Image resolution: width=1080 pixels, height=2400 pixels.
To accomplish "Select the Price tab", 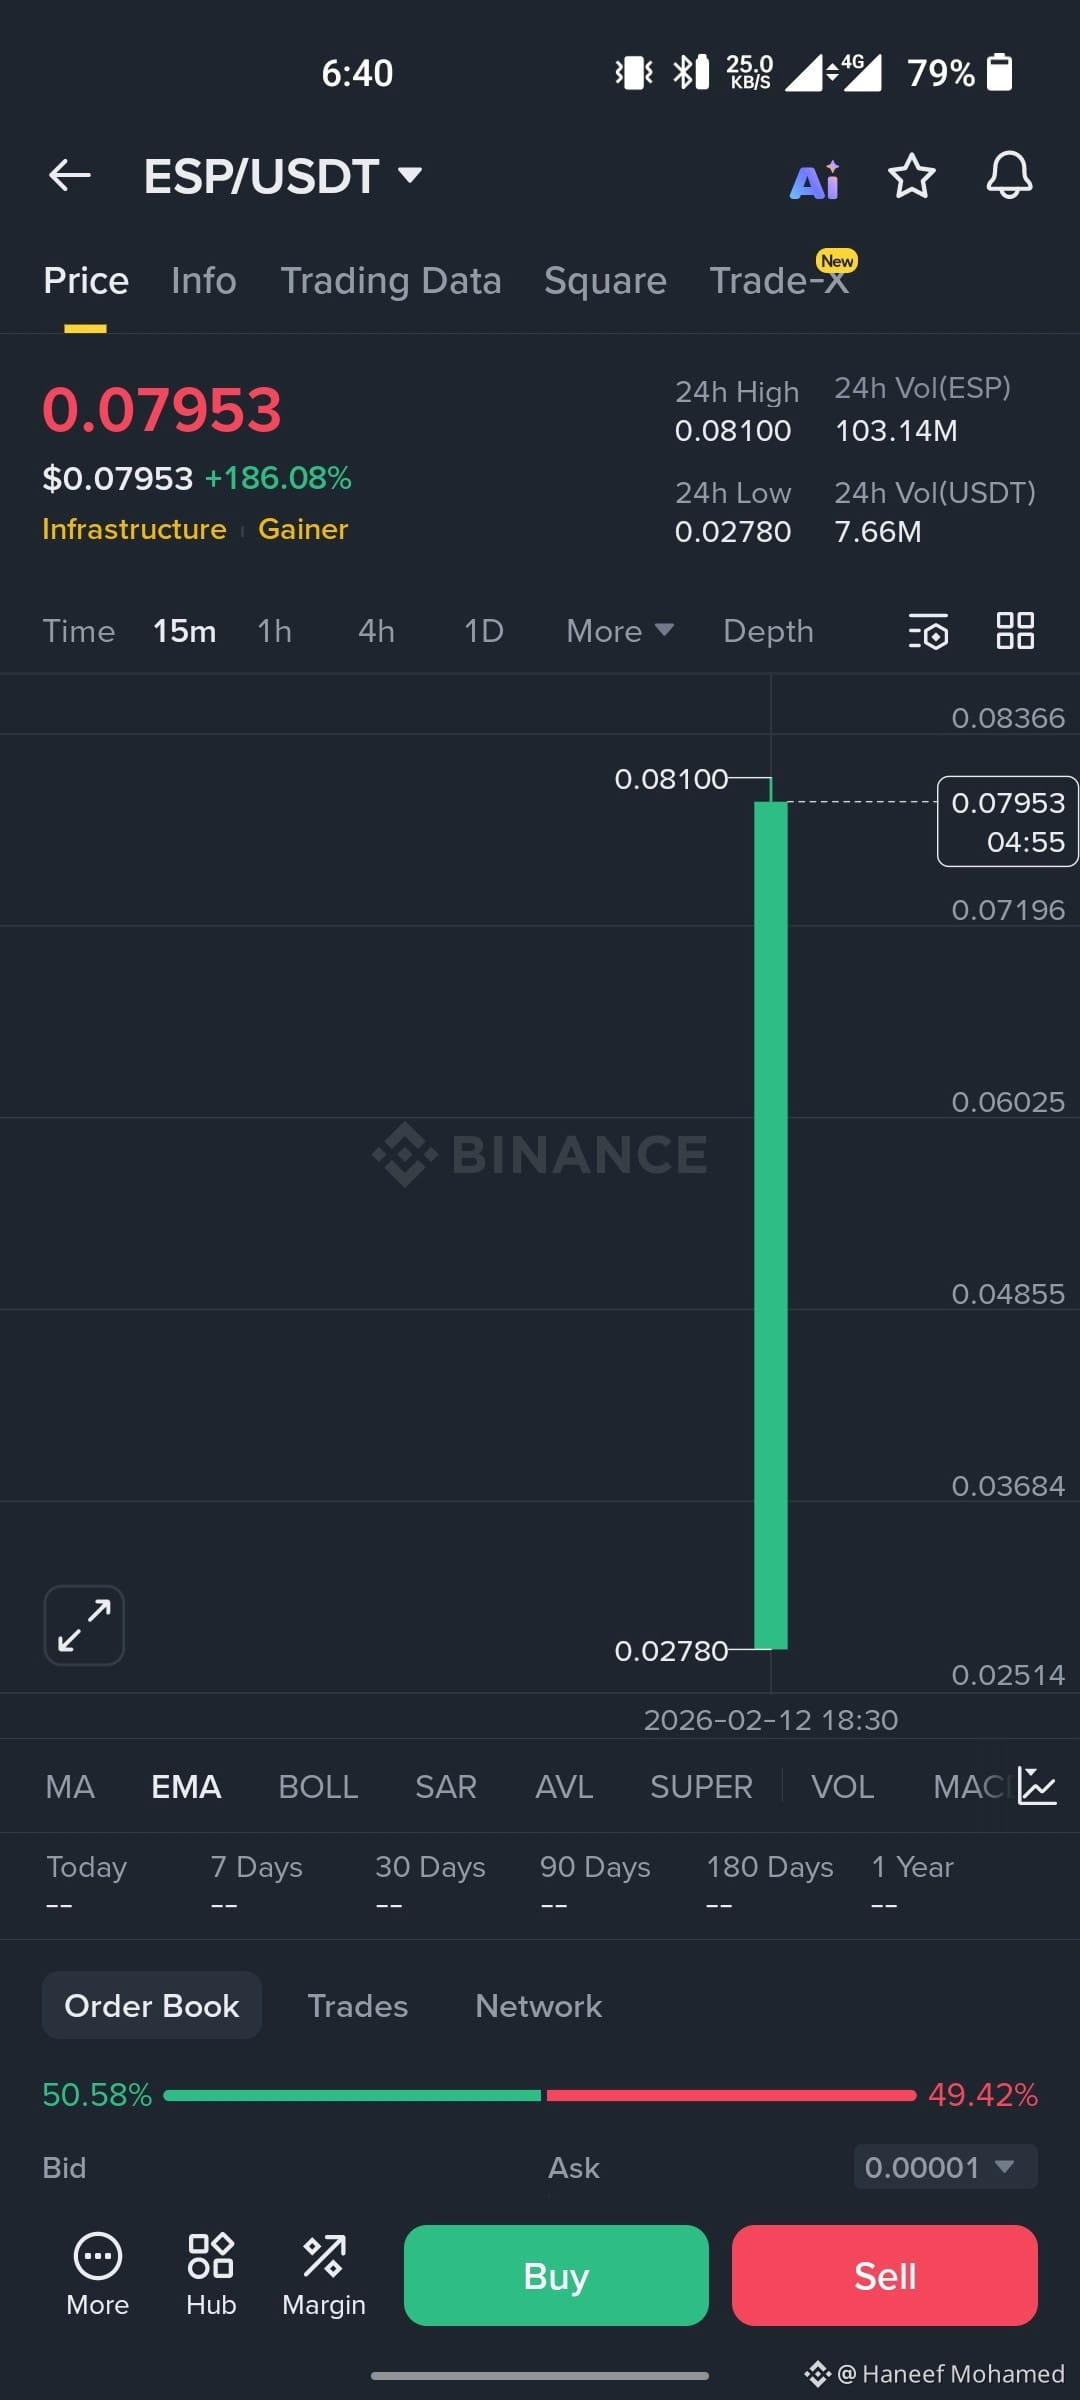I will pyautogui.click(x=86, y=281).
